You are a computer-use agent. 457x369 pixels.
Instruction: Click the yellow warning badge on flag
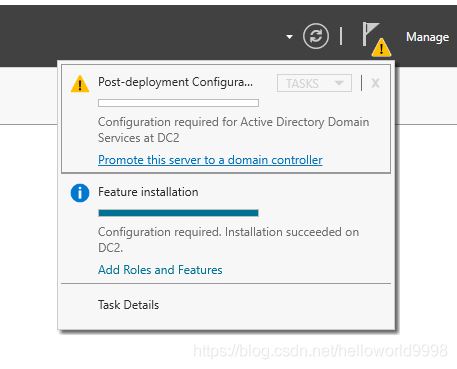(381, 47)
